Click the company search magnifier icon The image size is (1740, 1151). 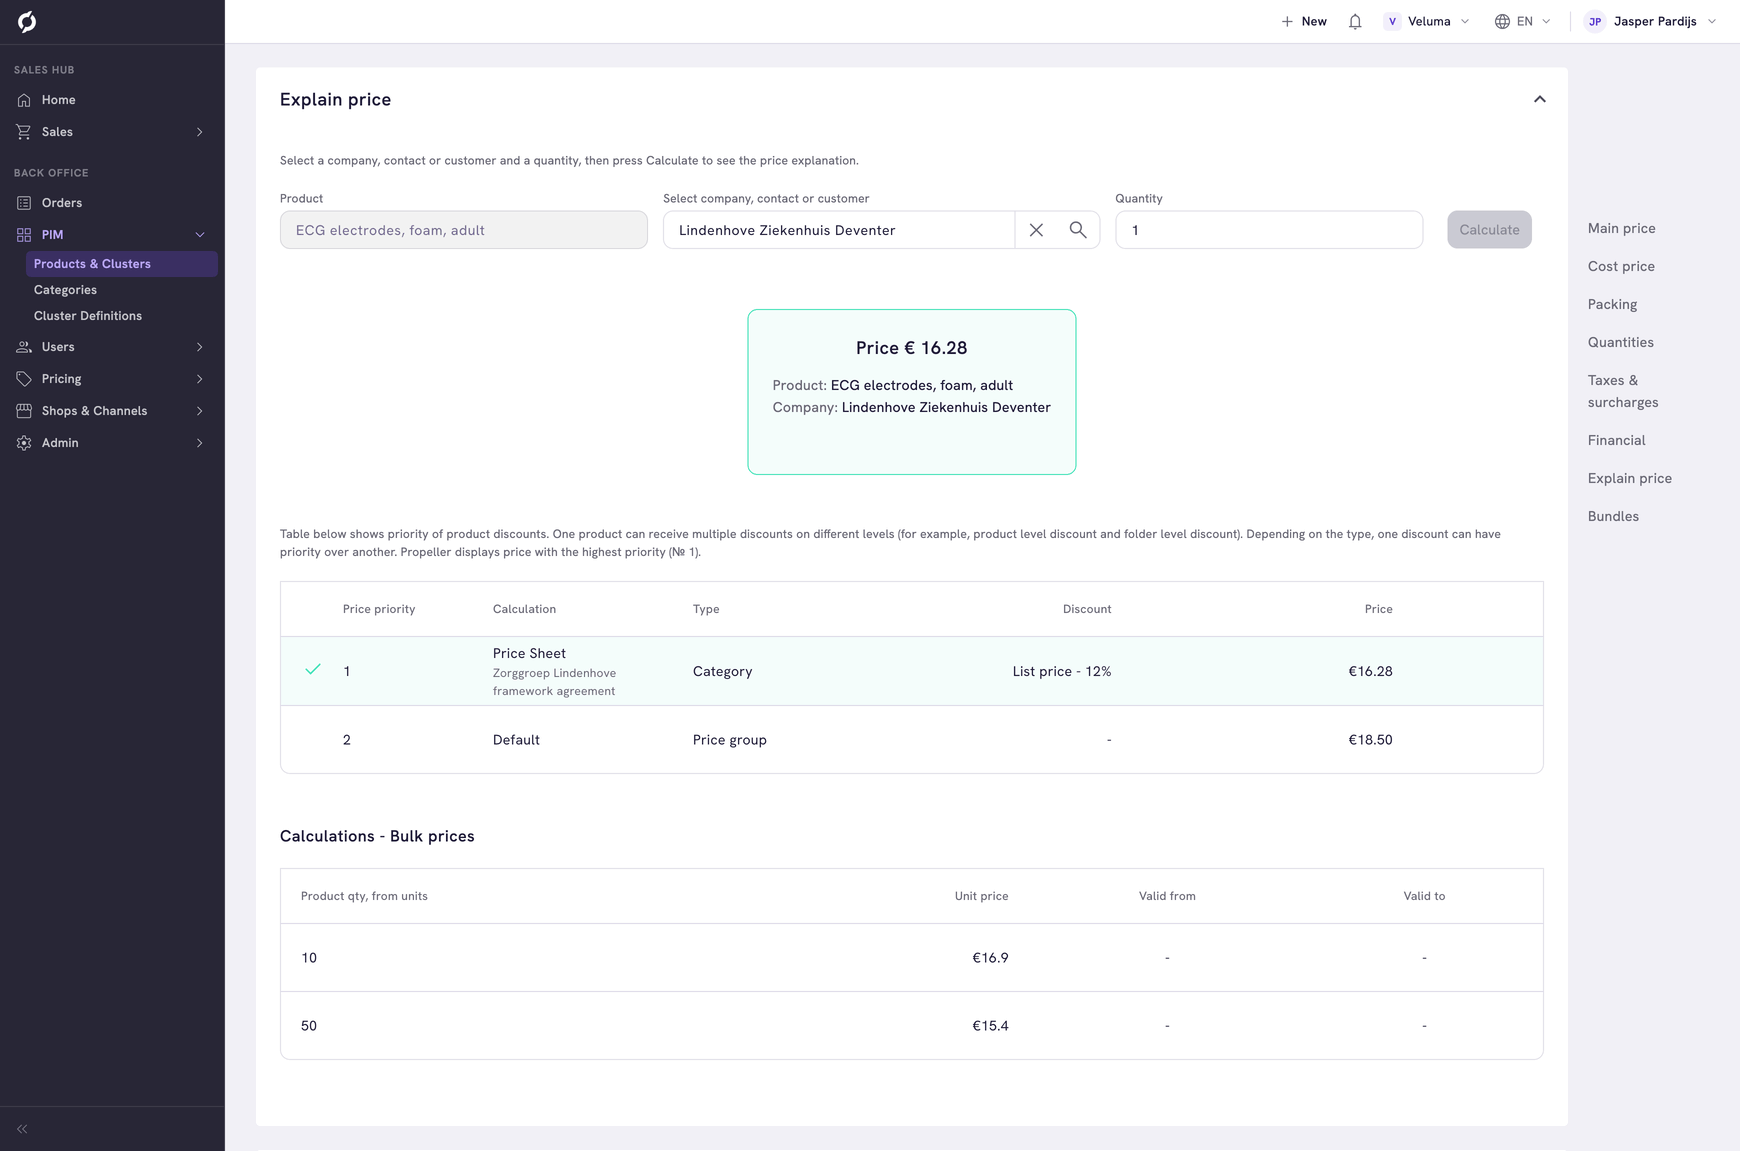pyautogui.click(x=1078, y=230)
